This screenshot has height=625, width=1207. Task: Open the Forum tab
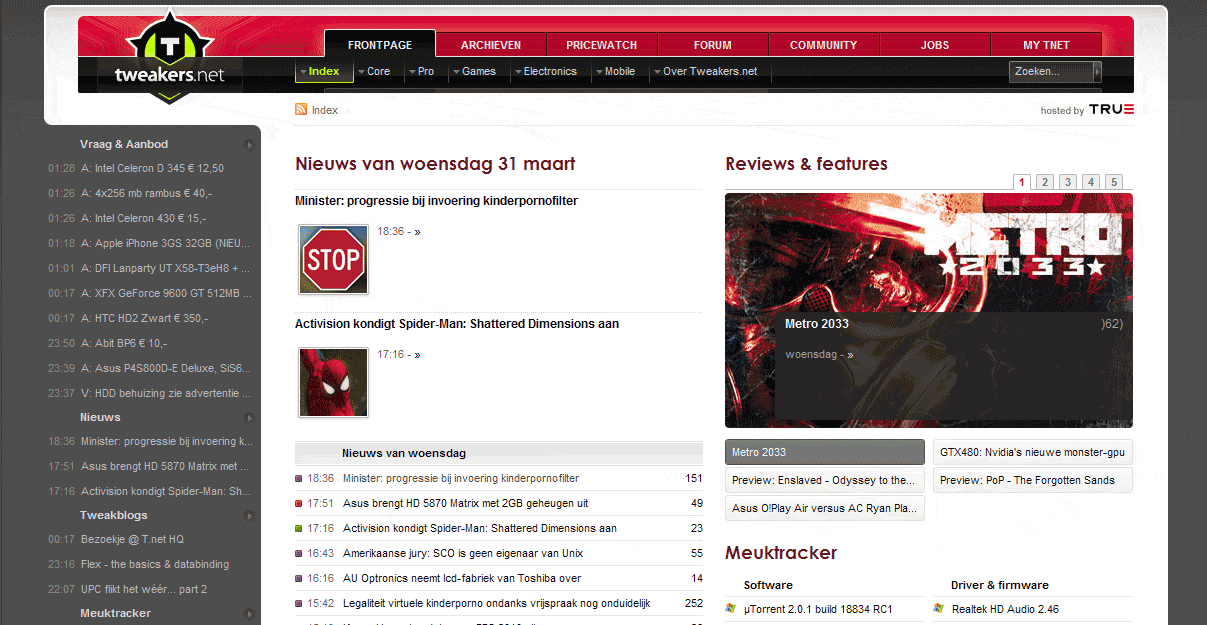pos(713,45)
